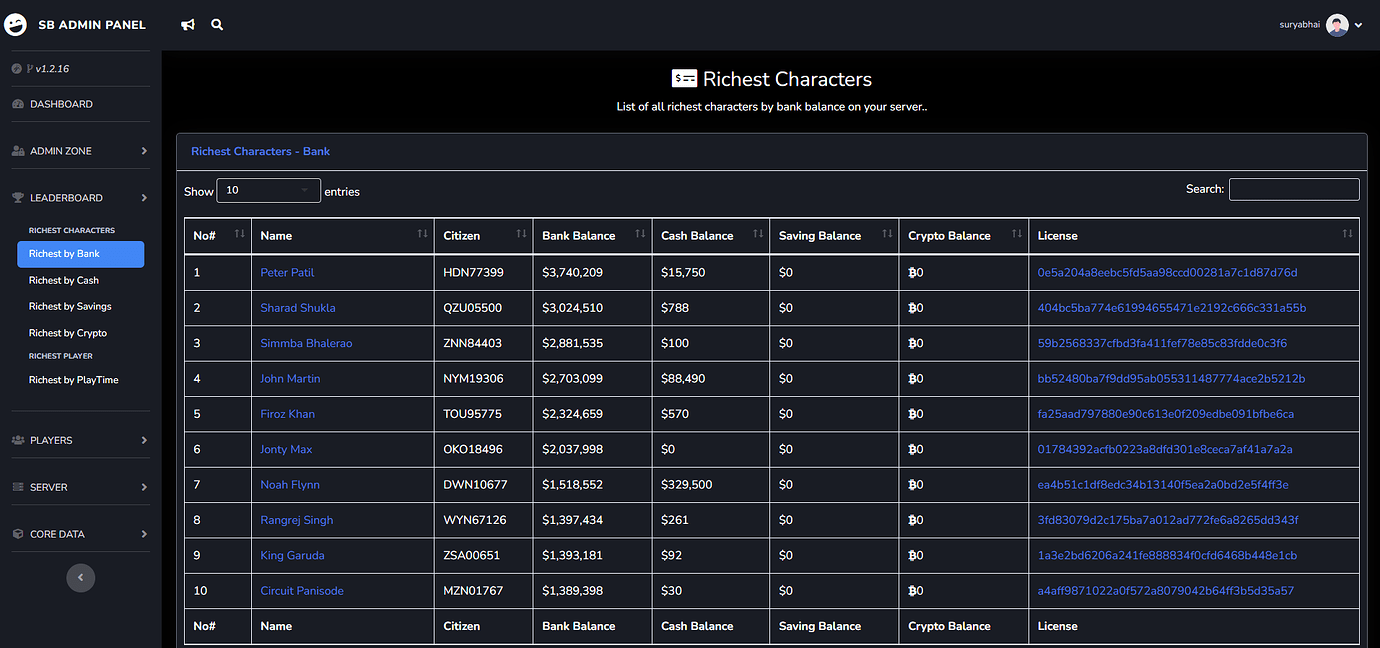This screenshot has width=1380, height=648.
Task: Sort by the Saving Balance column header
Action: click(834, 236)
